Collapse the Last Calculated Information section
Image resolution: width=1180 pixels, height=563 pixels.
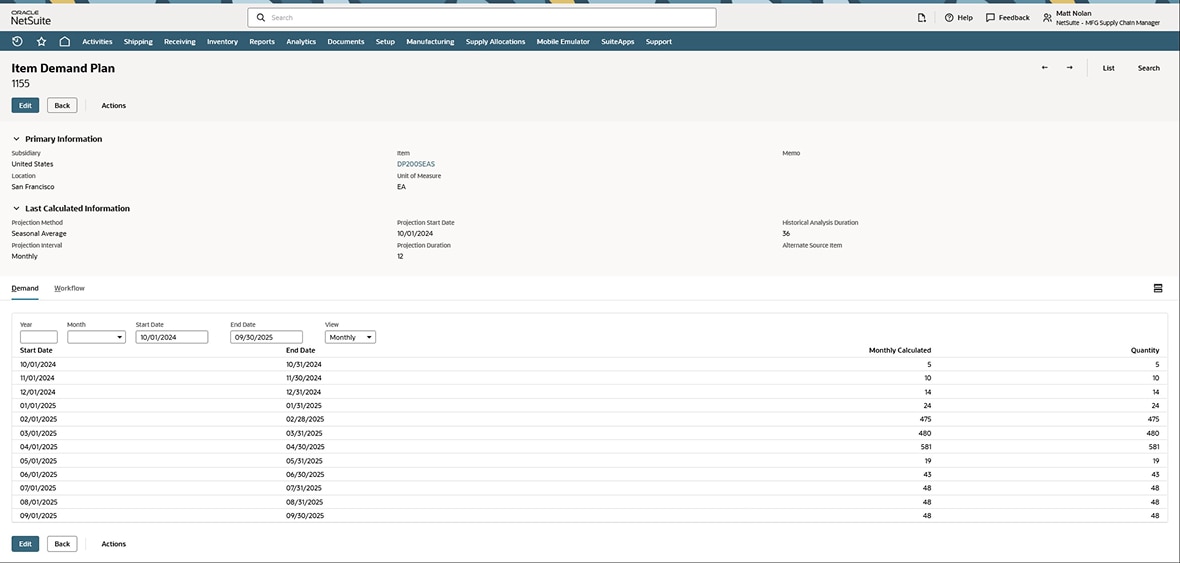pyautogui.click(x=16, y=208)
